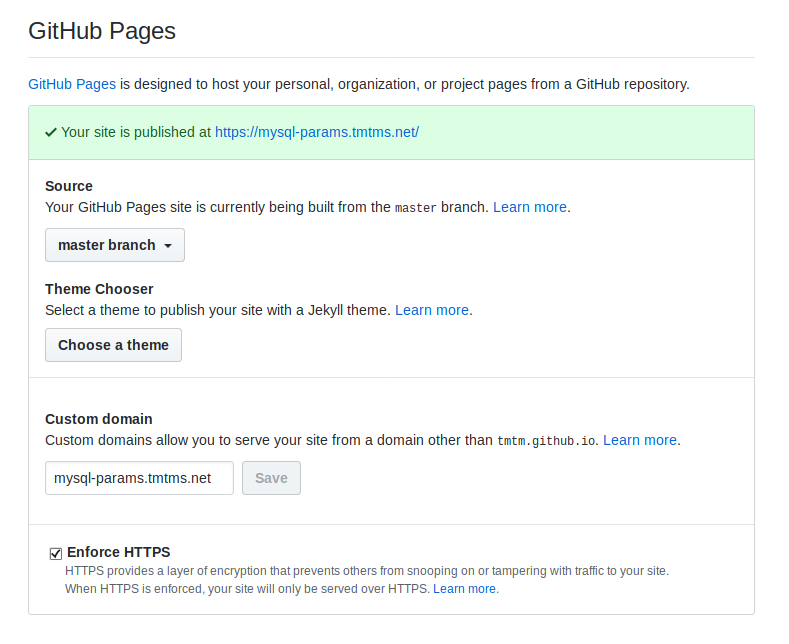This screenshot has width=789, height=644.
Task: Visit the published site URL mysql-params.tmtms.net
Action: pyautogui.click(x=317, y=132)
